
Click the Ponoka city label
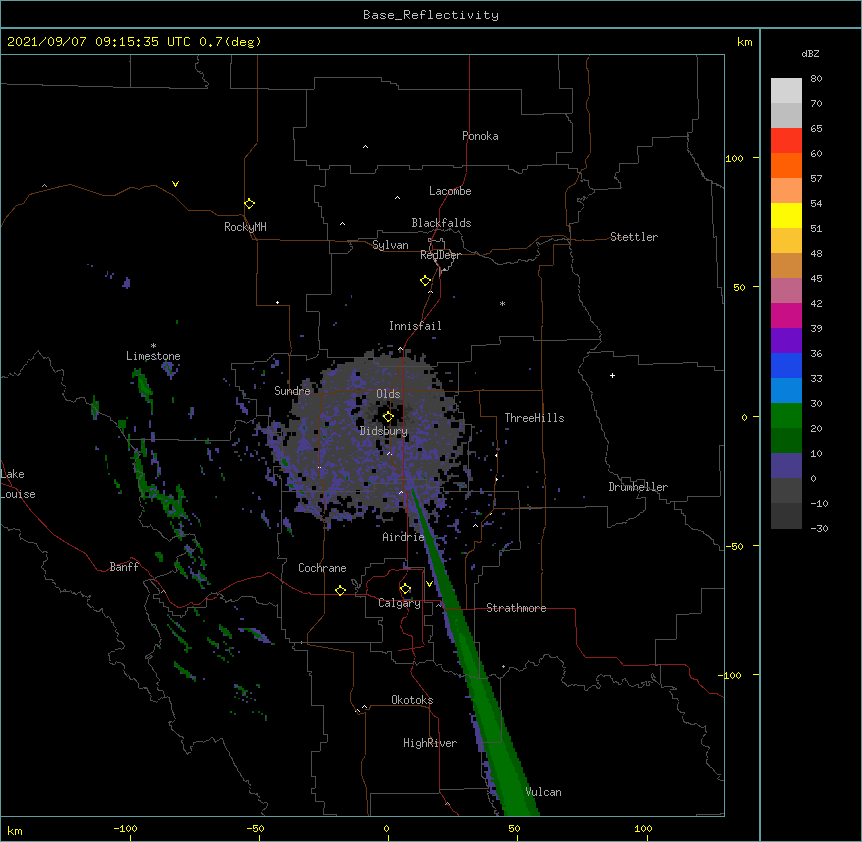[x=480, y=136]
